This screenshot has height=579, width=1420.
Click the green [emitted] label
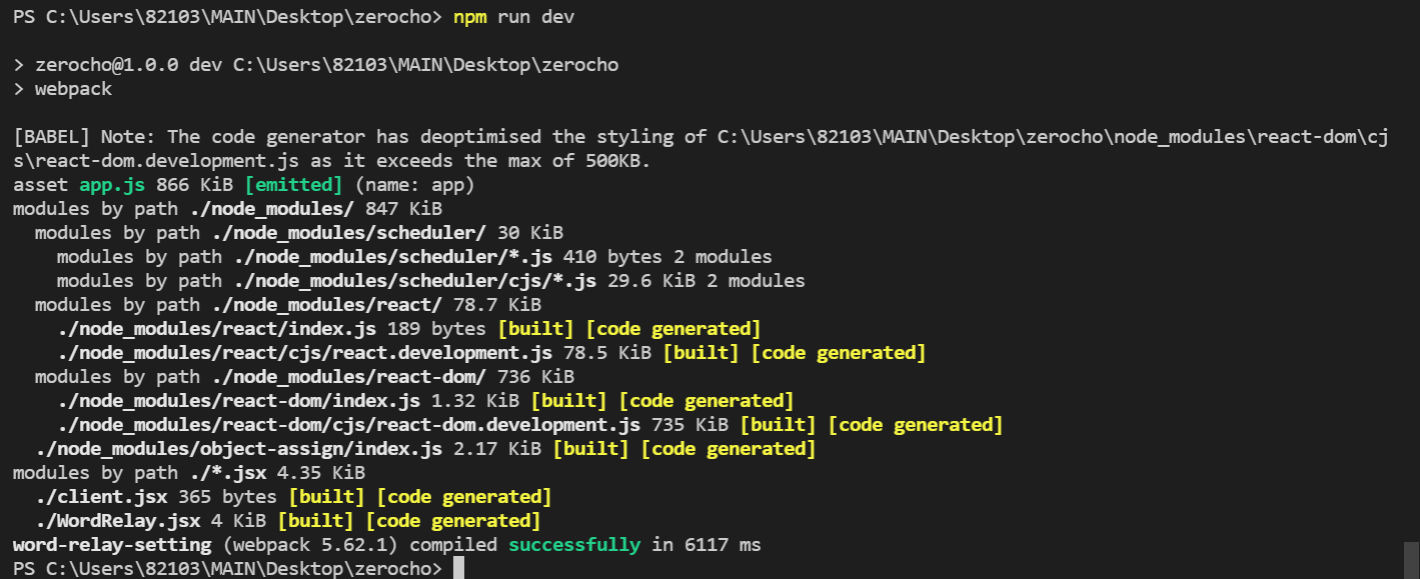click(x=293, y=185)
